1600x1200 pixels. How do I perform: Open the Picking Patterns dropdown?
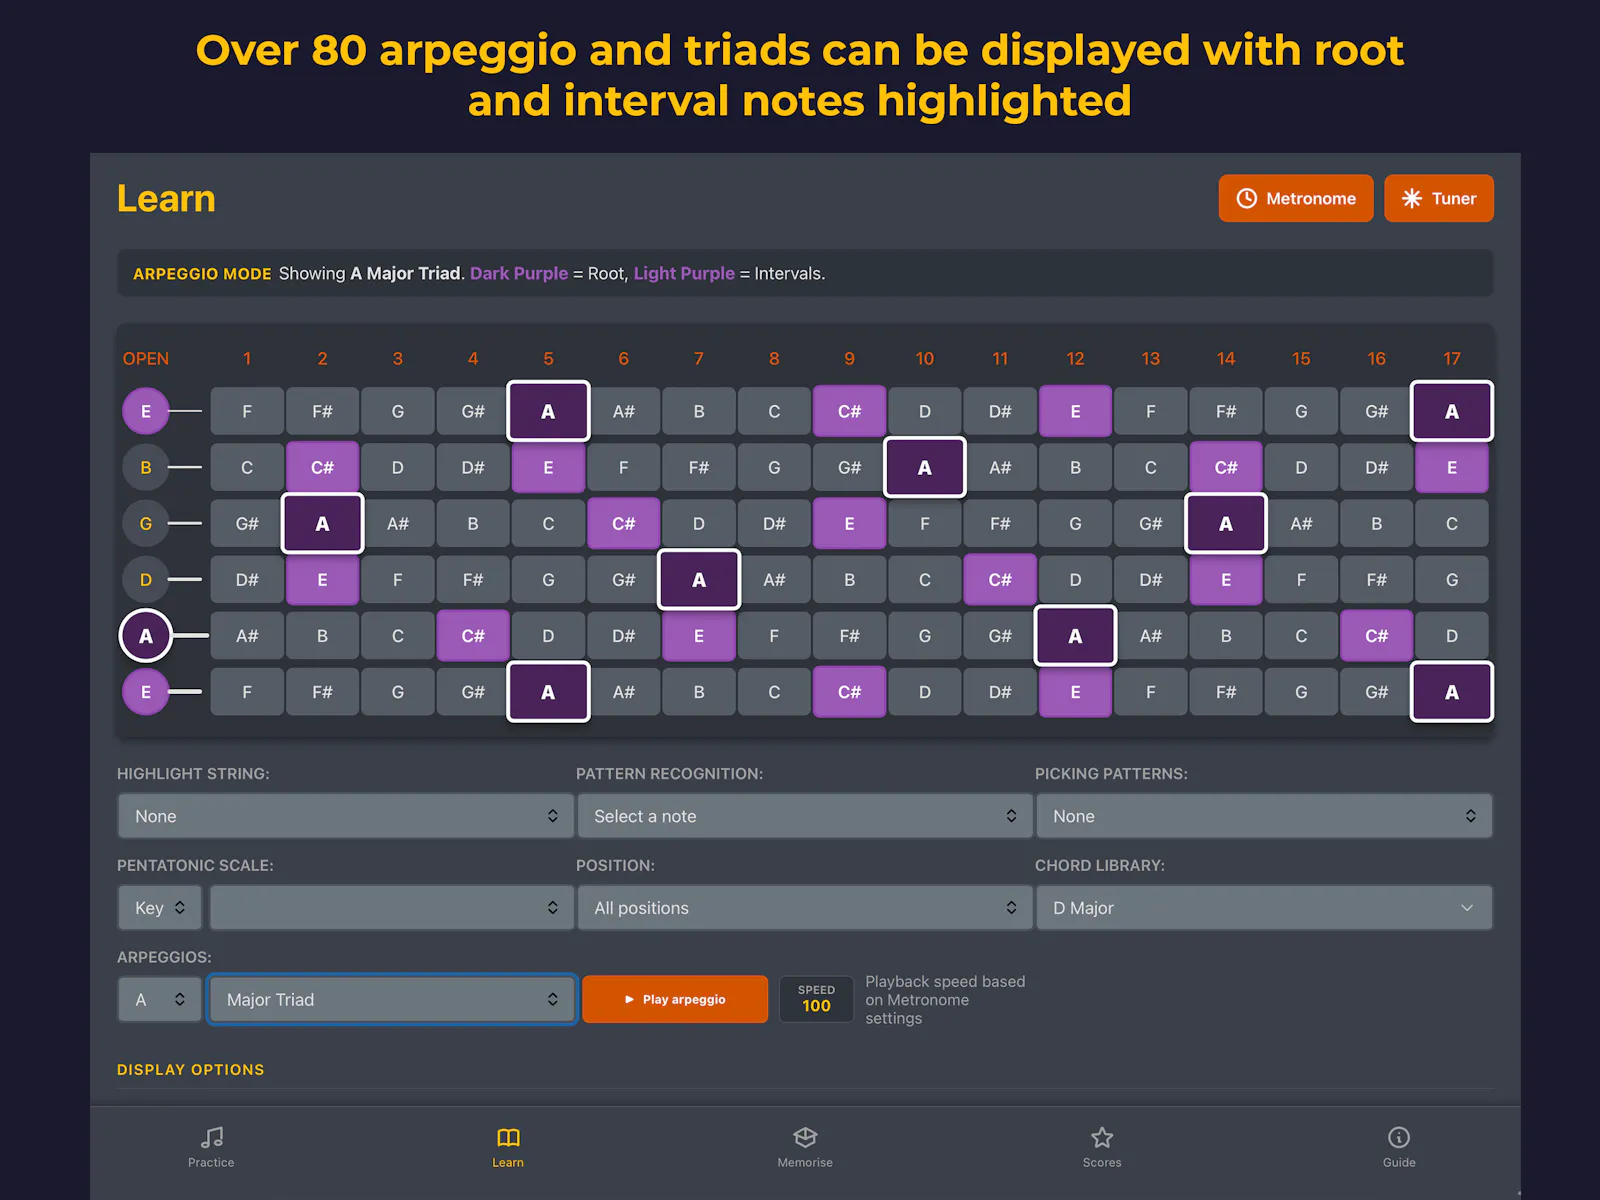[1264, 816]
